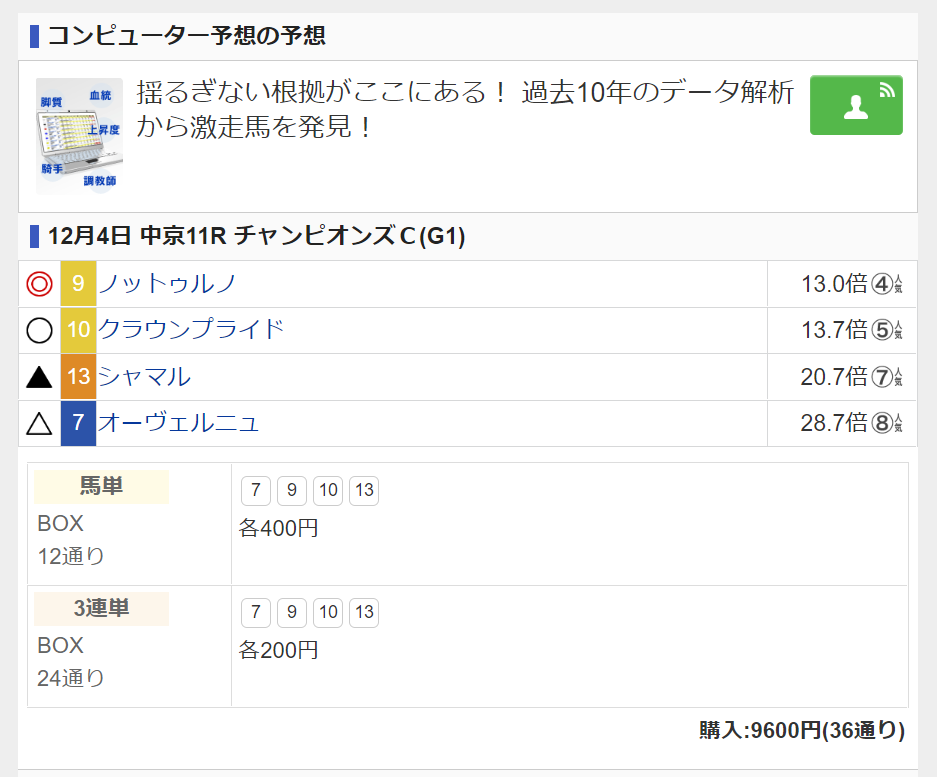Viewport: 937px width, 777px height.
Task: Click orange number 13 horse badge
Action: click(78, 377)
